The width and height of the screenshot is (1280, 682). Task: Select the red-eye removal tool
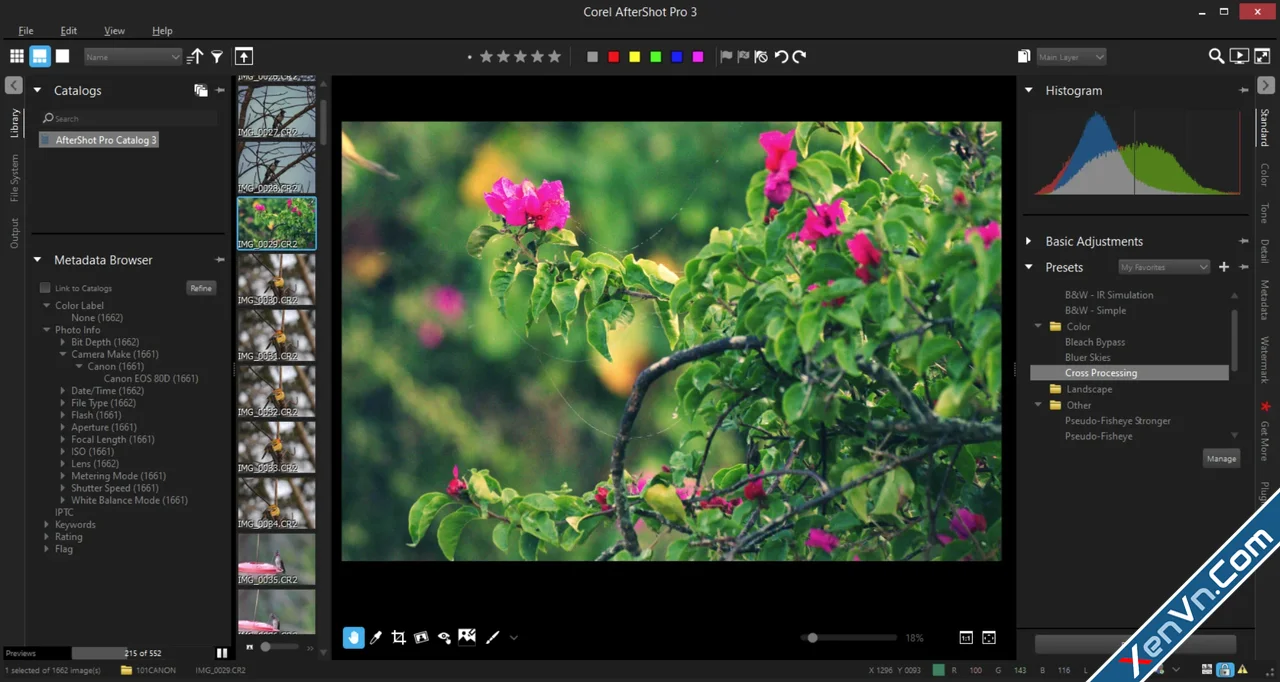pyautogui.click(x=444, y=637)
